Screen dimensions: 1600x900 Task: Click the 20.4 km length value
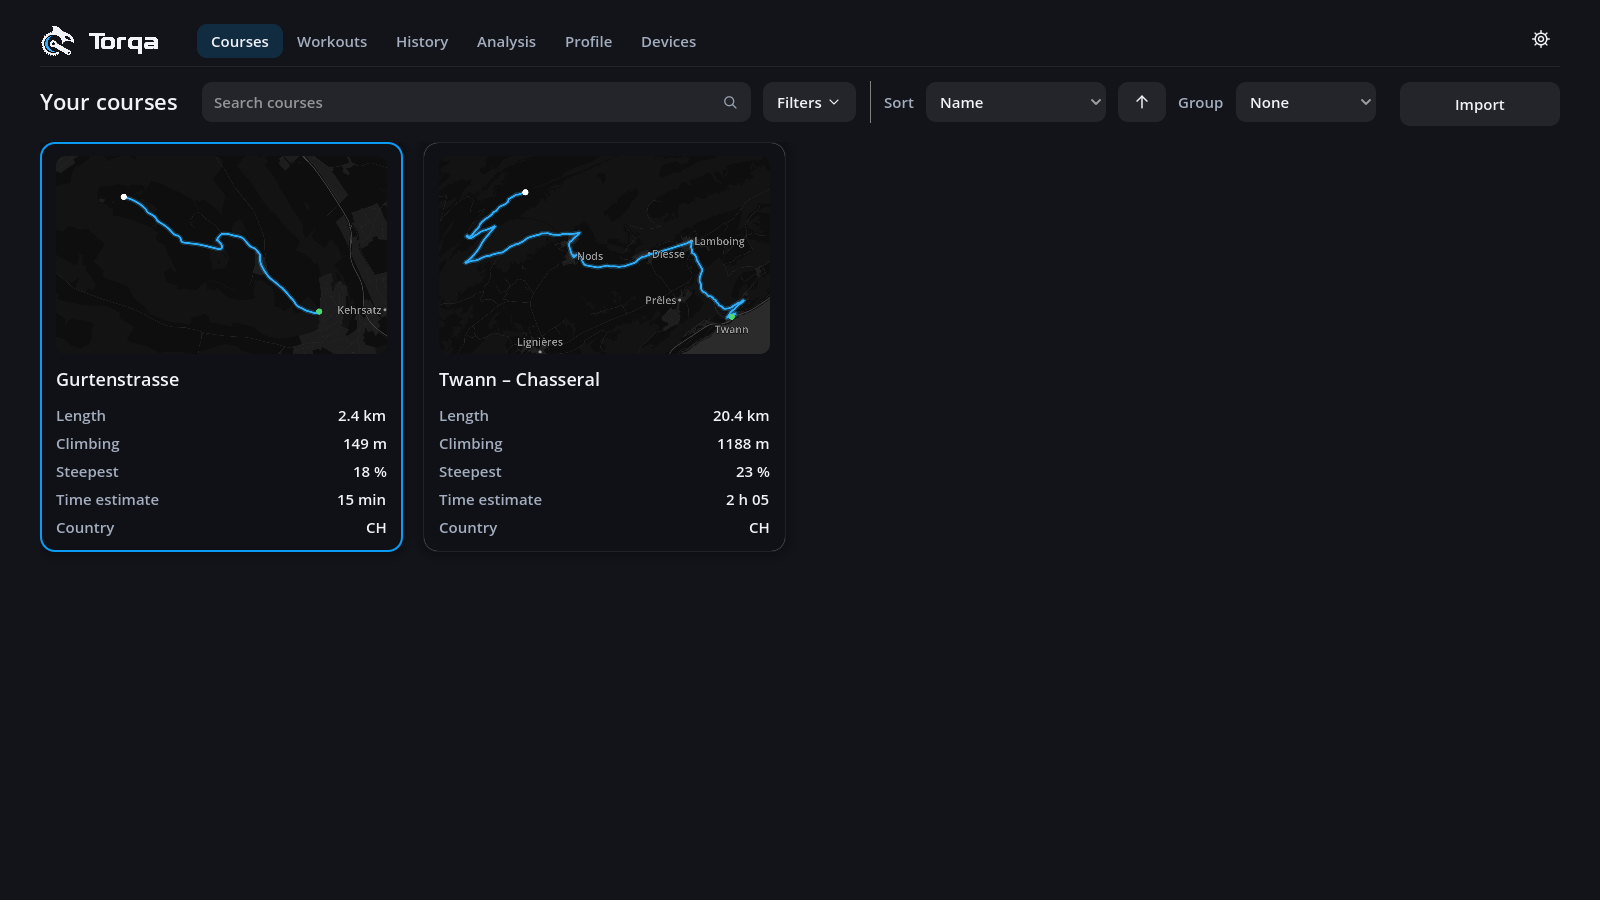741,415
